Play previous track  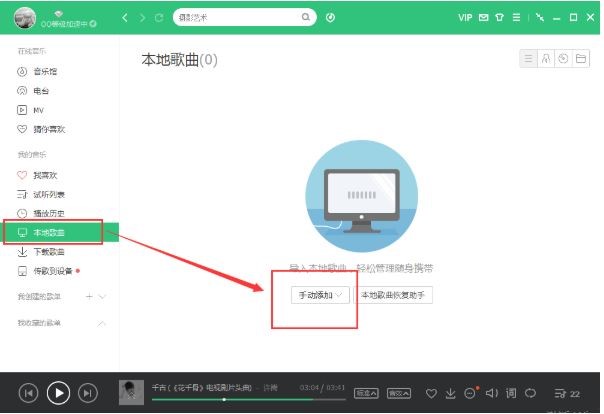point(29,393)
